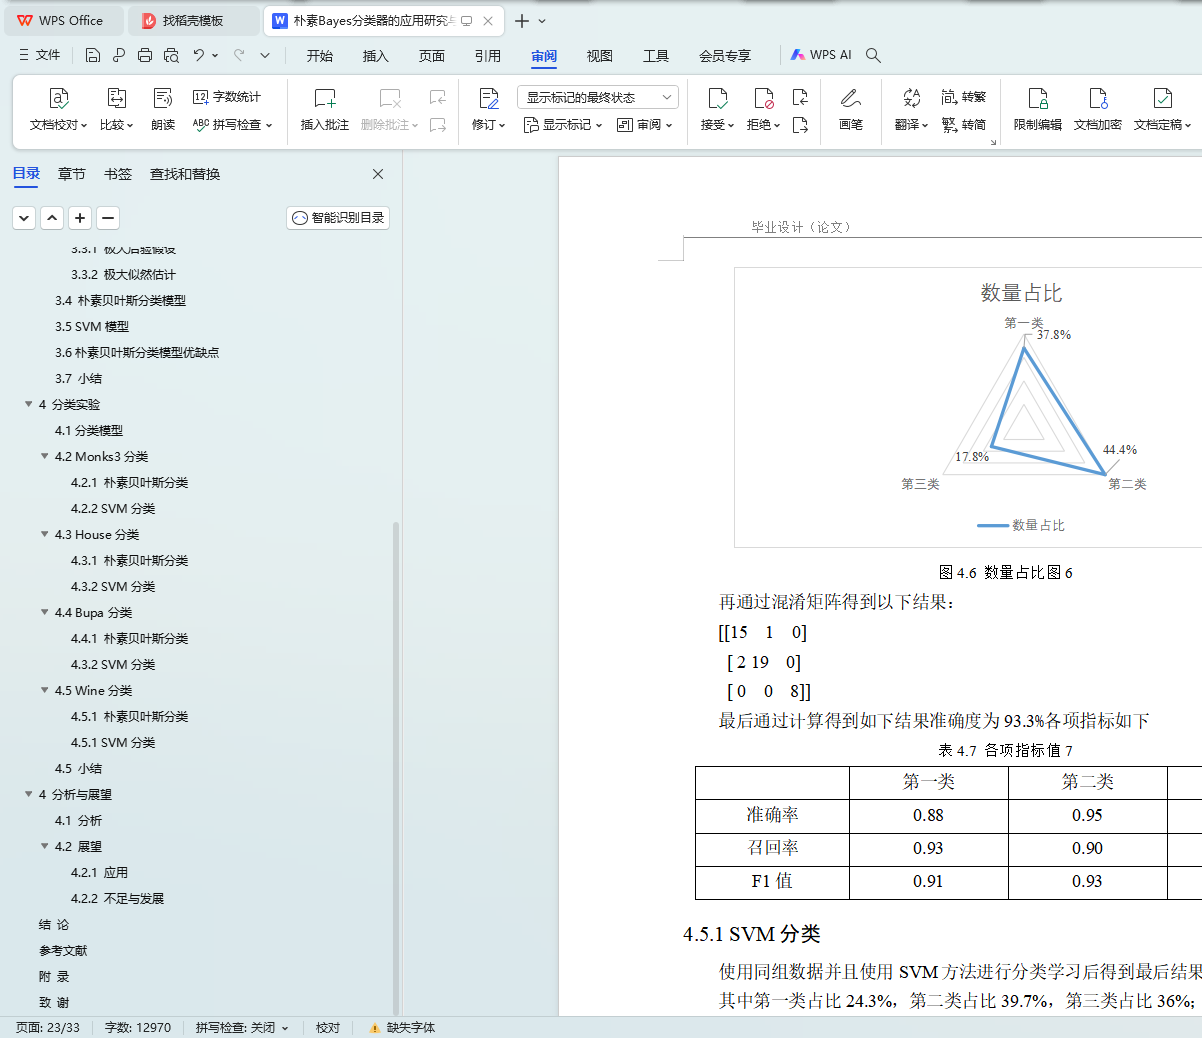Screen dimensions: 1202x1038
Task: Open the 审阅 pane dropdown in ribbon
Action: pyautogui.click(x=645, y=125)
